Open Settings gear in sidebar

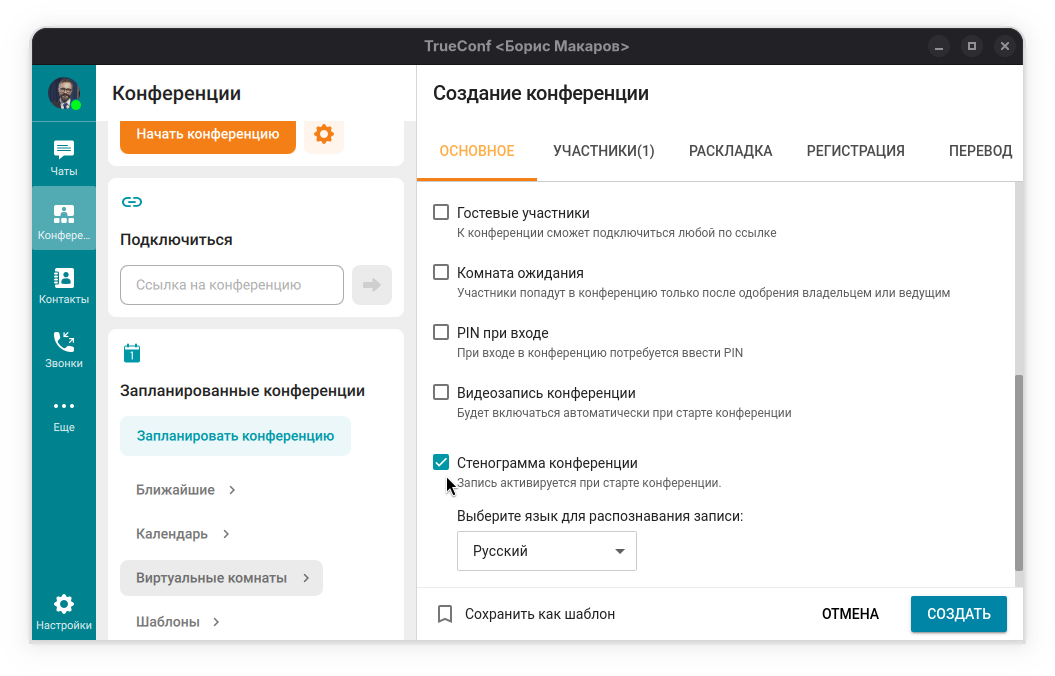click(64, 611)
